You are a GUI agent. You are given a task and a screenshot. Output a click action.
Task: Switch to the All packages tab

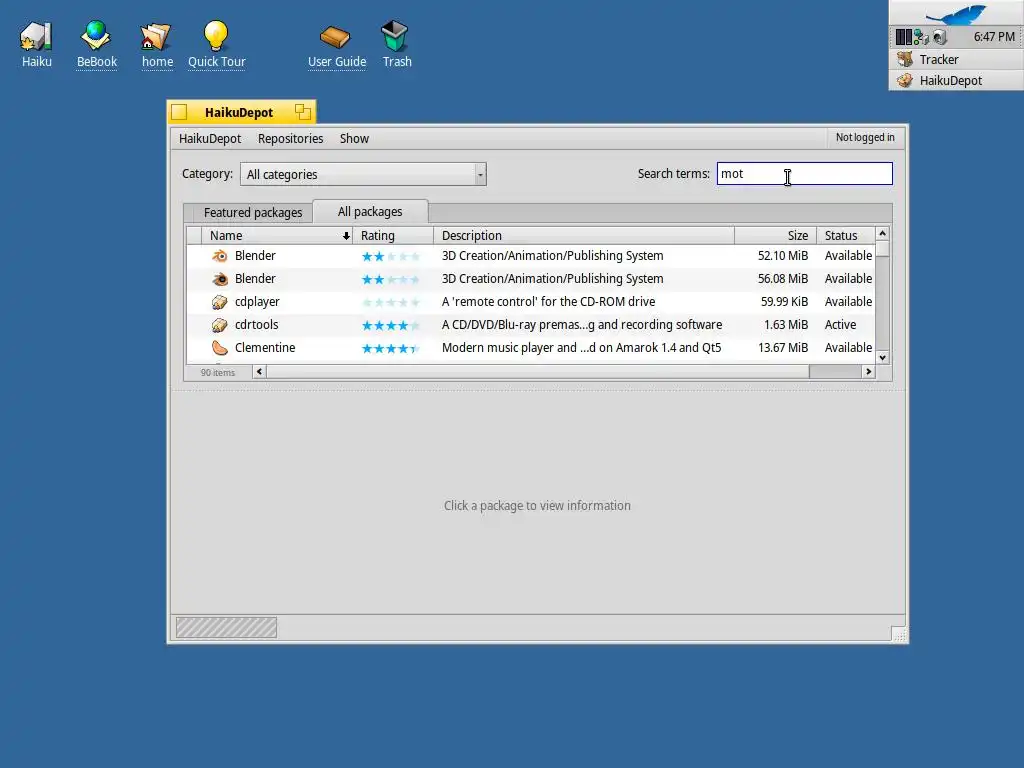click(x=370, y=212)
